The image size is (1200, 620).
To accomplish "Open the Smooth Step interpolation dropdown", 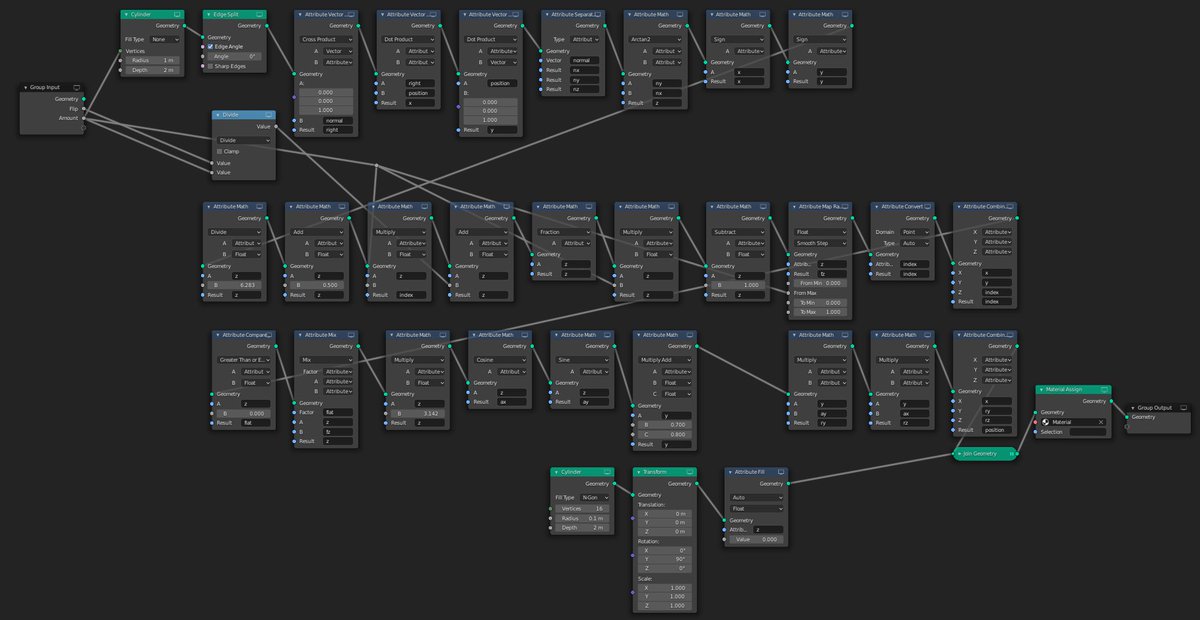I will pos(820,243).
